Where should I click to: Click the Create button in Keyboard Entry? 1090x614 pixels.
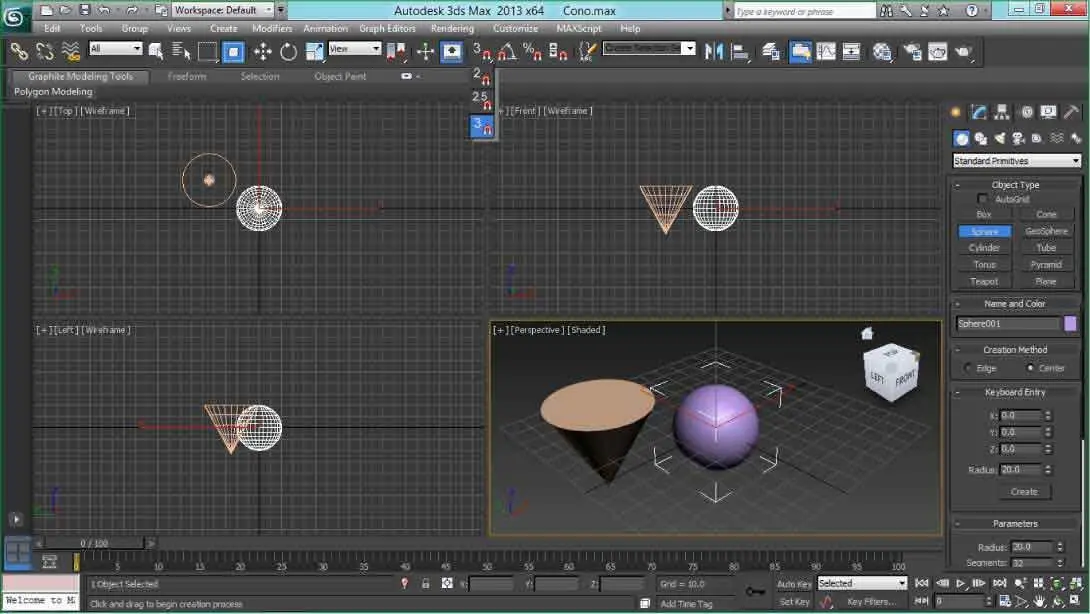tap(1023, 492)
